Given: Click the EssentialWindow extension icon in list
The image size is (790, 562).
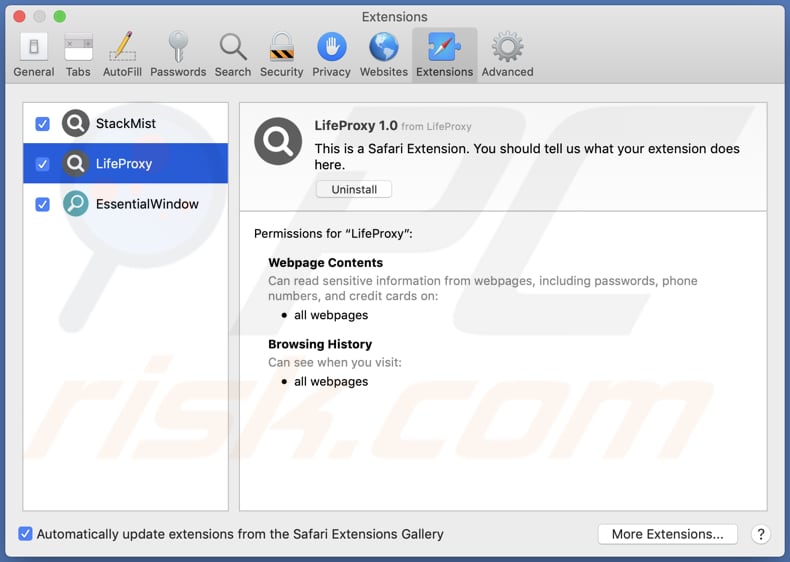Looking at the screenshot, I should (x=76, y=204).
